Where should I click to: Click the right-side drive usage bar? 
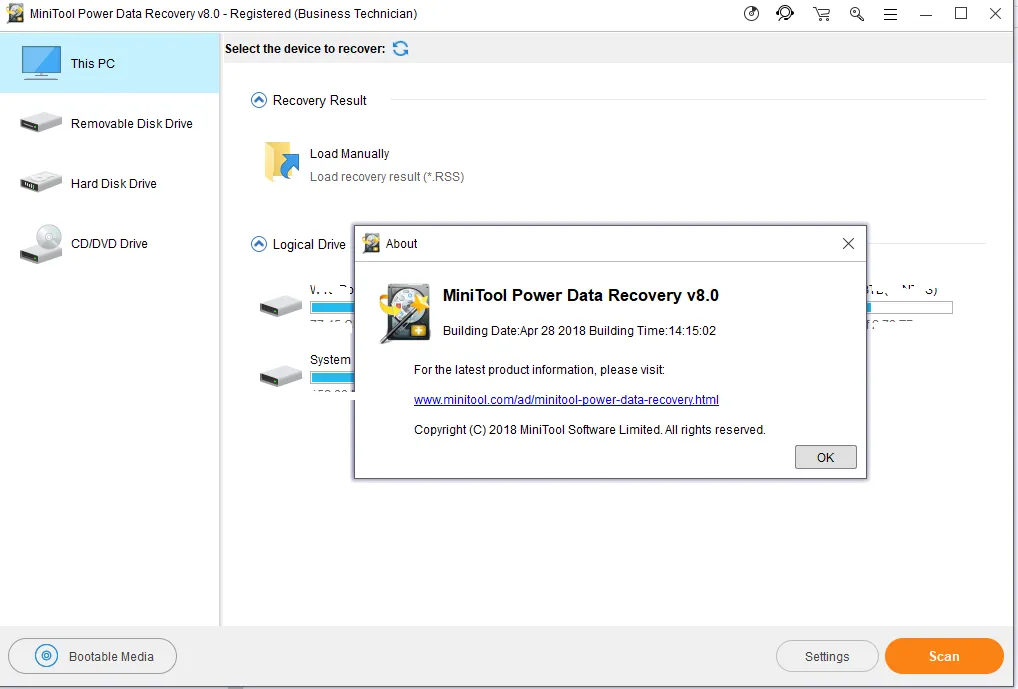point(910,307)
